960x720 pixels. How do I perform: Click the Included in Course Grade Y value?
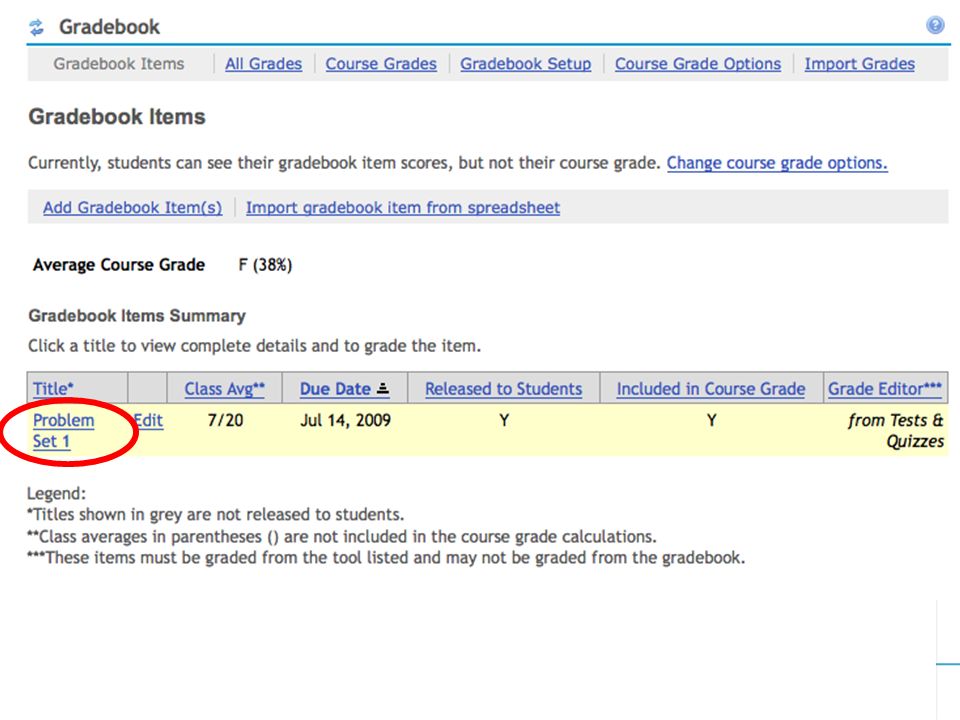click(x=711, y=421)
